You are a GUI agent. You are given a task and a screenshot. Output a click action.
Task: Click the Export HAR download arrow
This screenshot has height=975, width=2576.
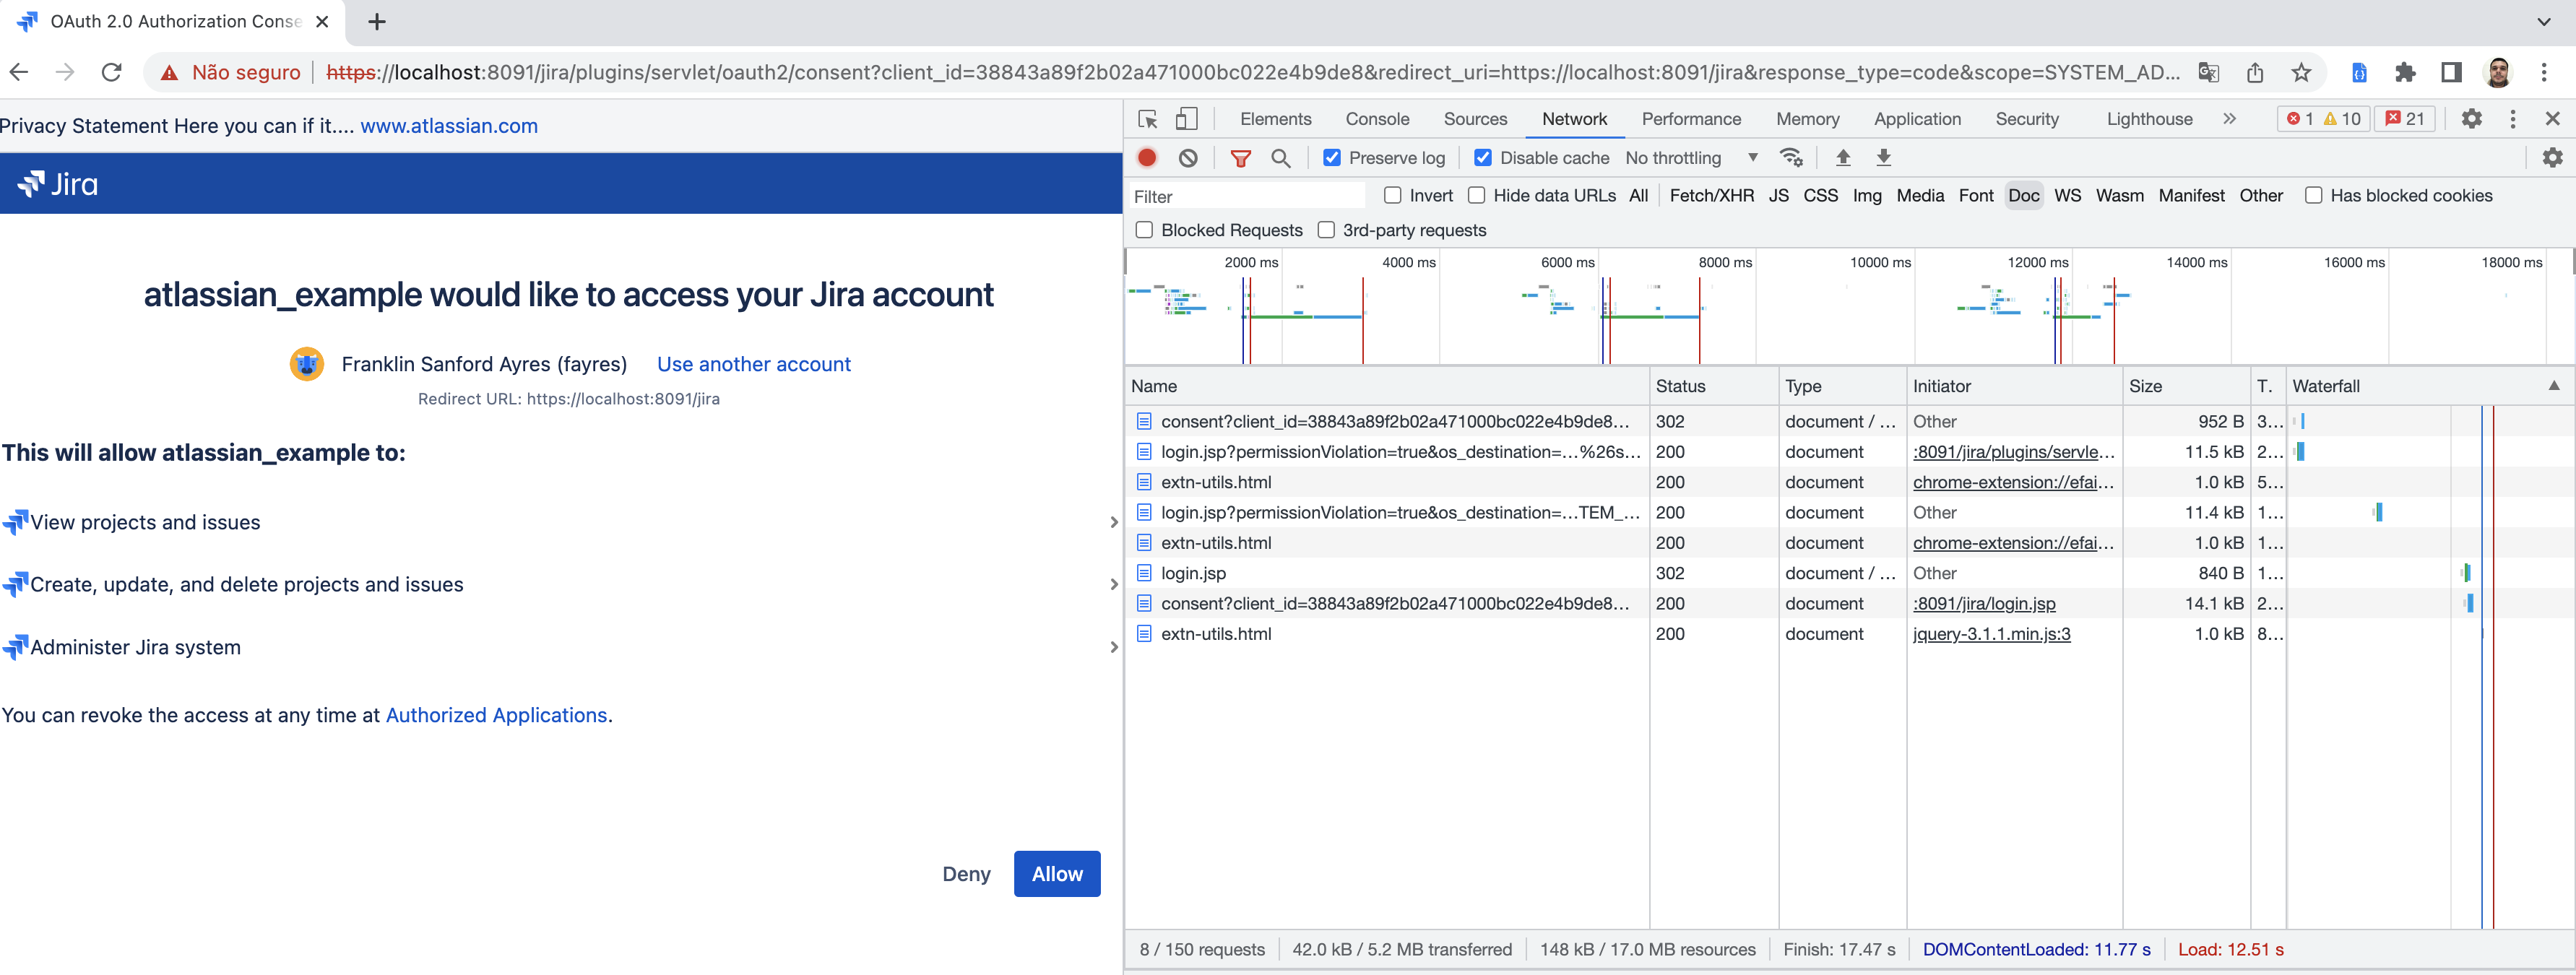(x=1883, y=158)
